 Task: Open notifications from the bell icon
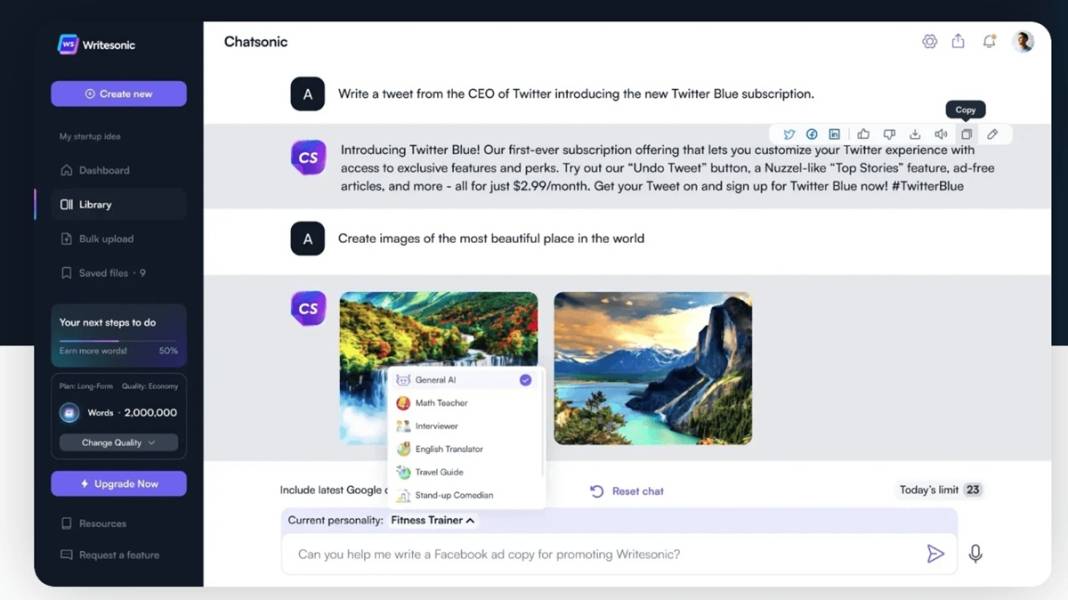tap(989, 41)
